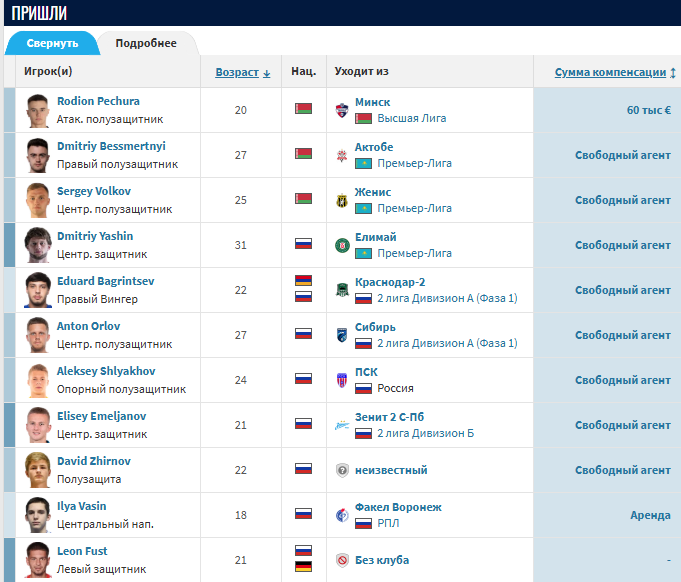Screen dimensions: 681x582
Task: Switch to the Свернуть tab
Action: (x=52, y=43)
